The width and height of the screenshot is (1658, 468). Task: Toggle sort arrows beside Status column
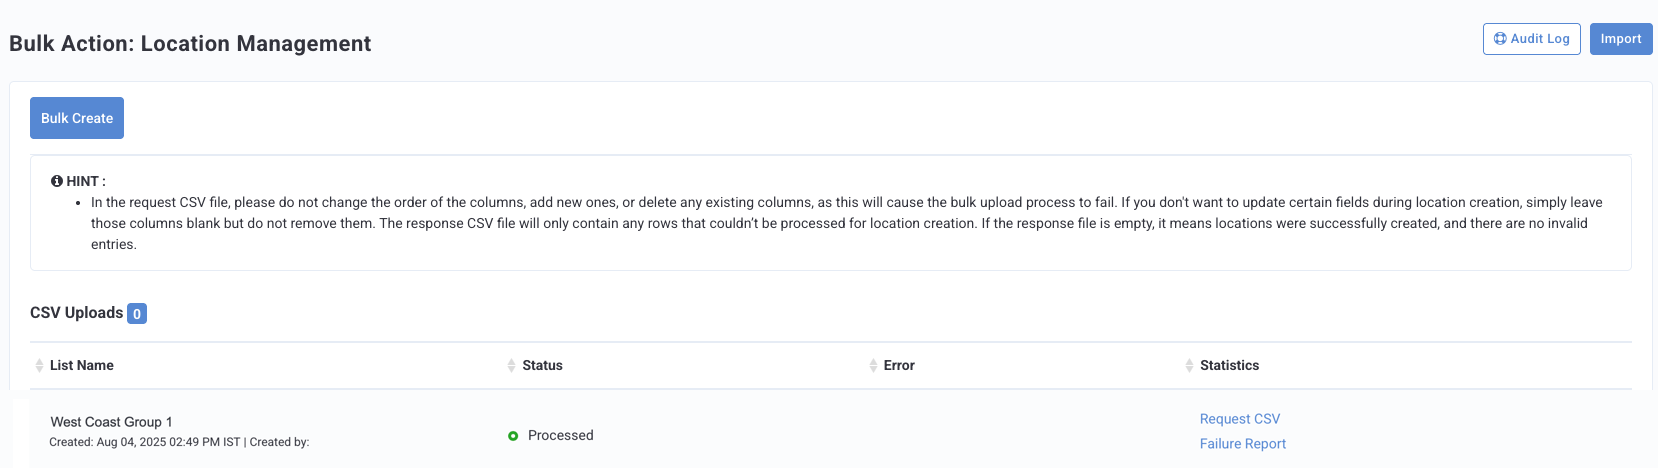(512, 366)
